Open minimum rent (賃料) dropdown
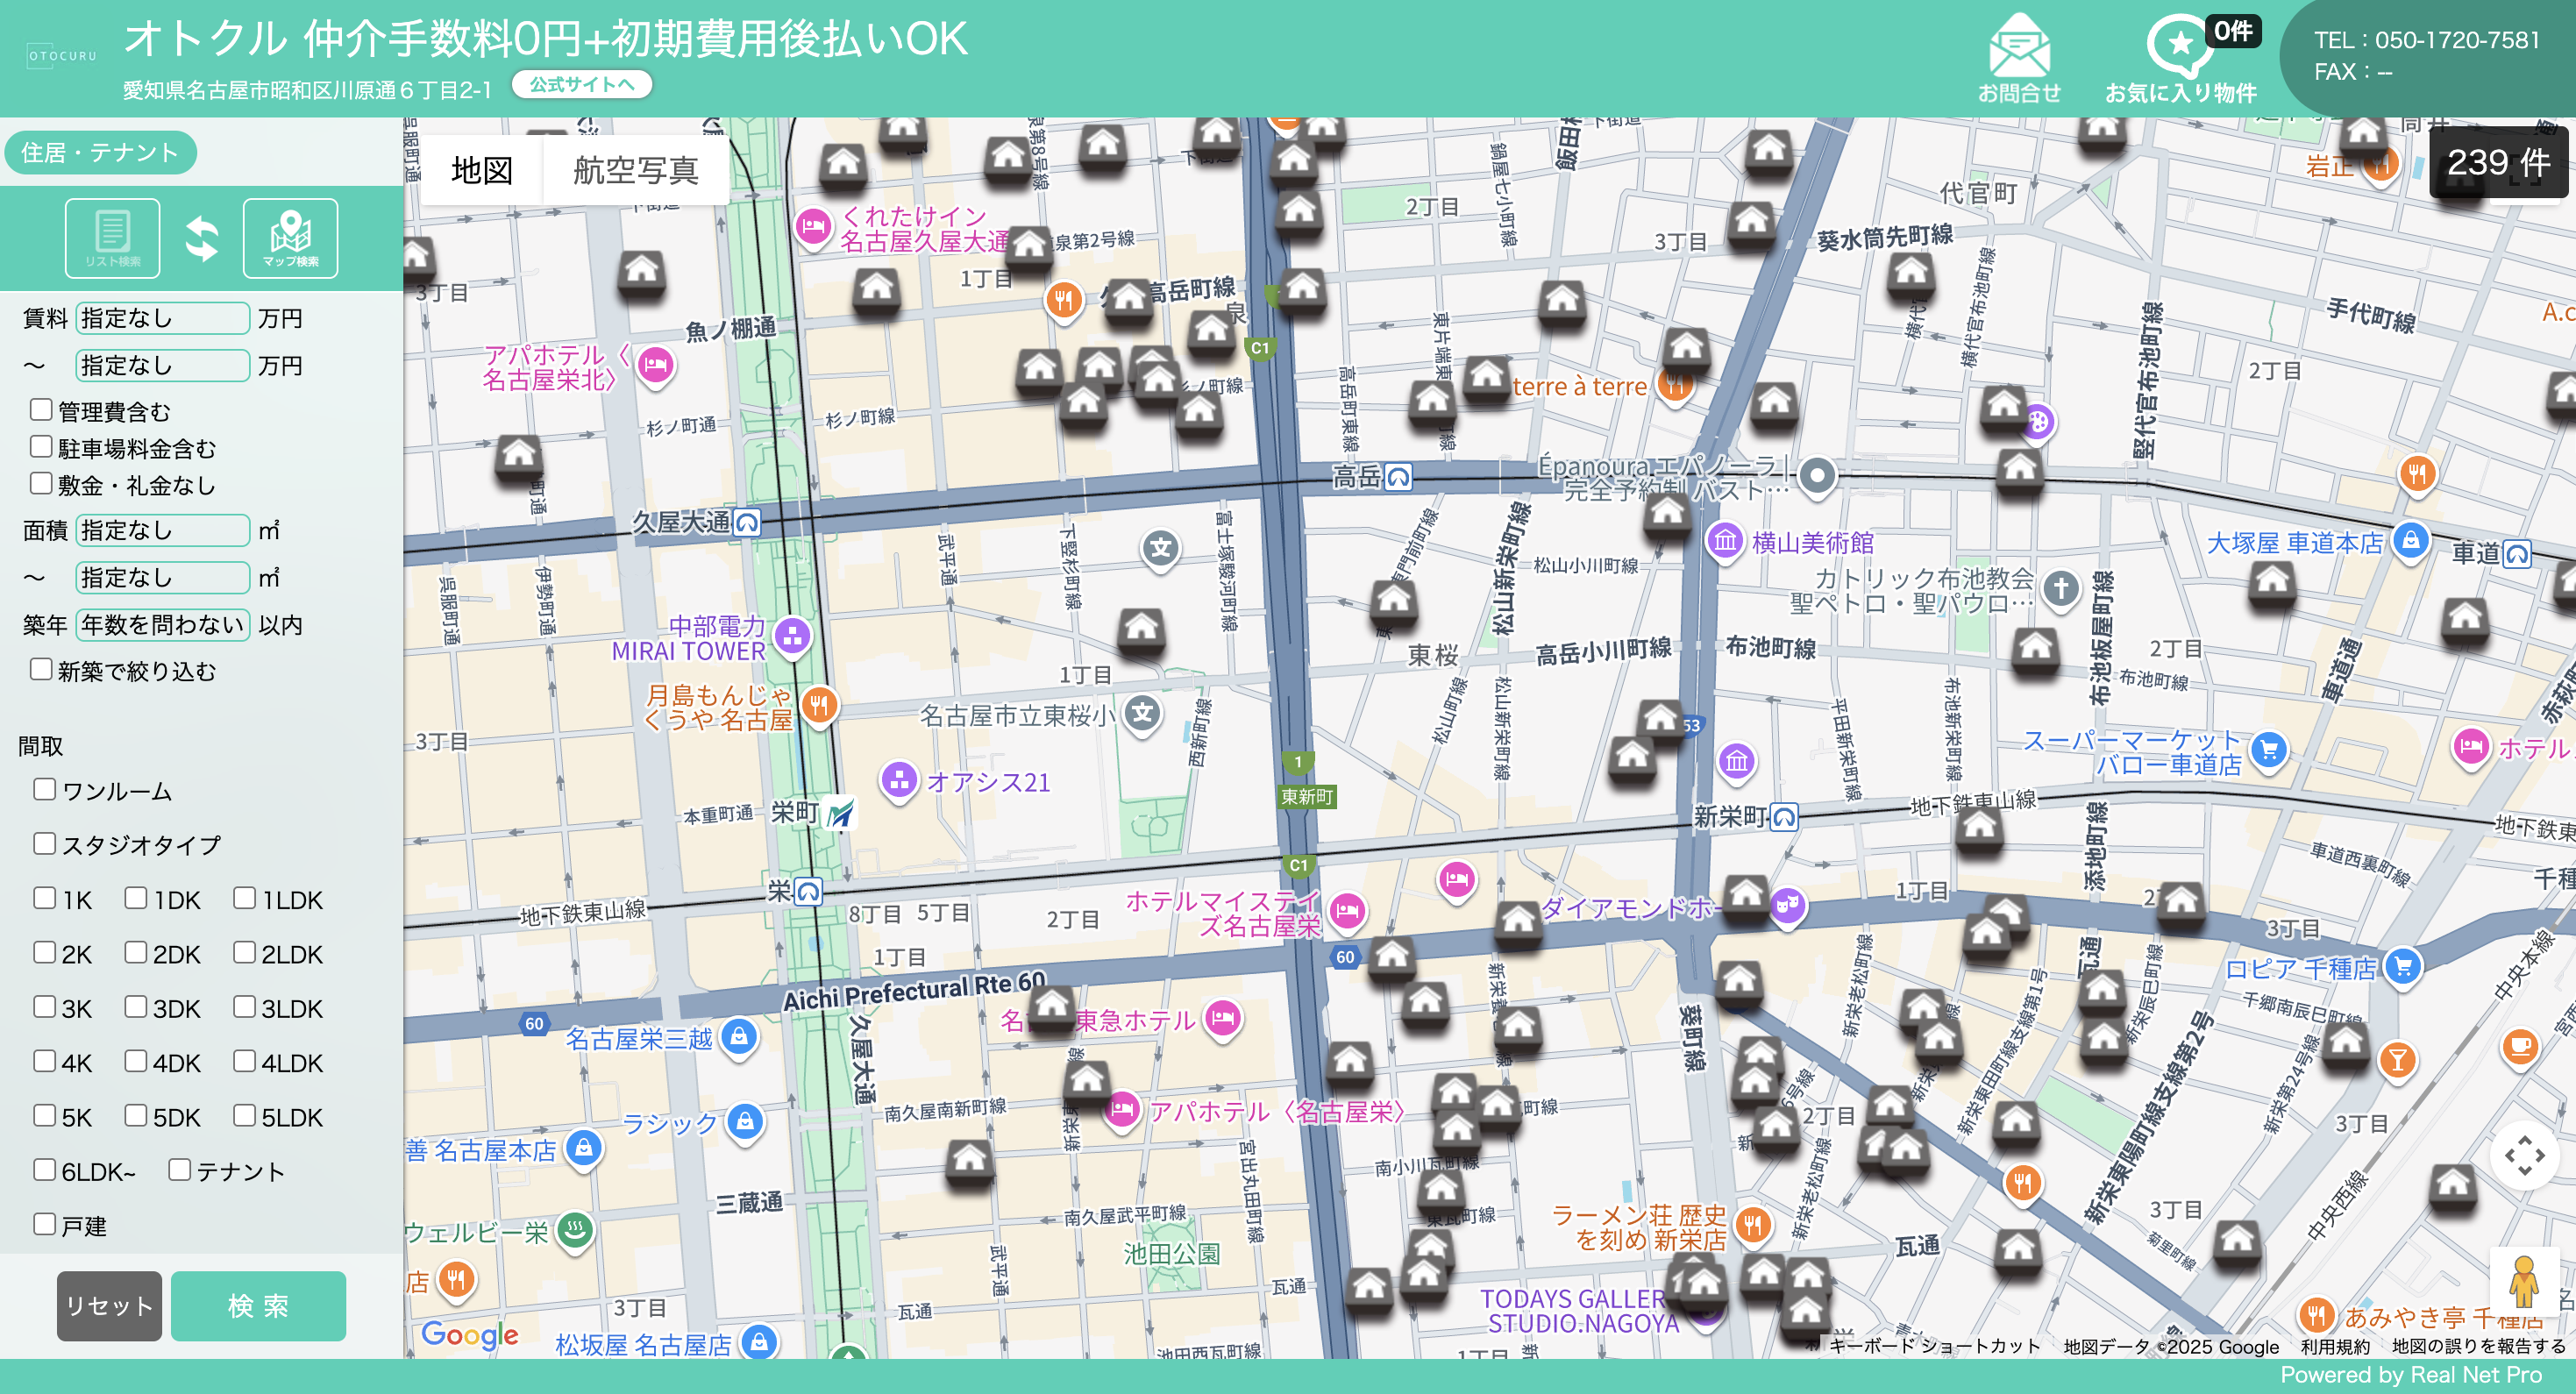2576x1394 pixels. pos(162,318)
